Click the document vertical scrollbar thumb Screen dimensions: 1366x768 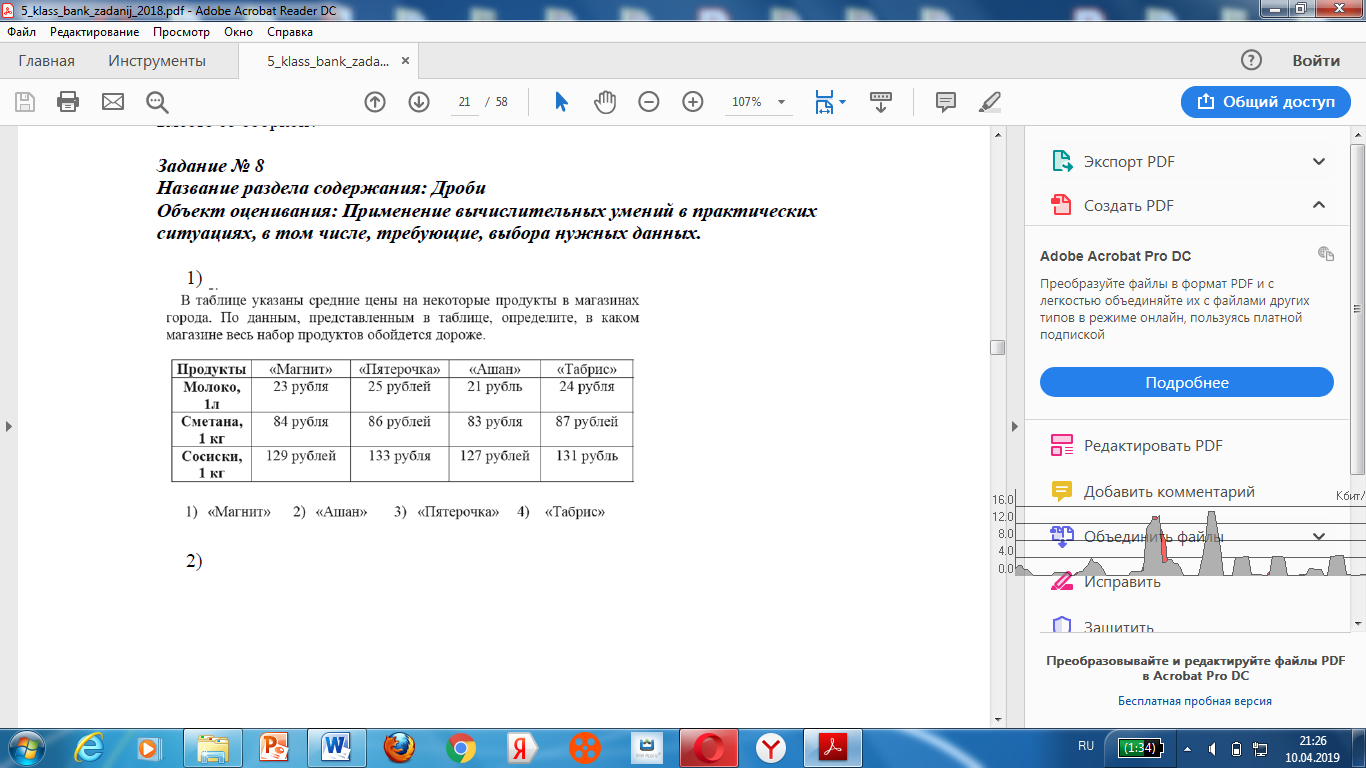pos(997,347)
